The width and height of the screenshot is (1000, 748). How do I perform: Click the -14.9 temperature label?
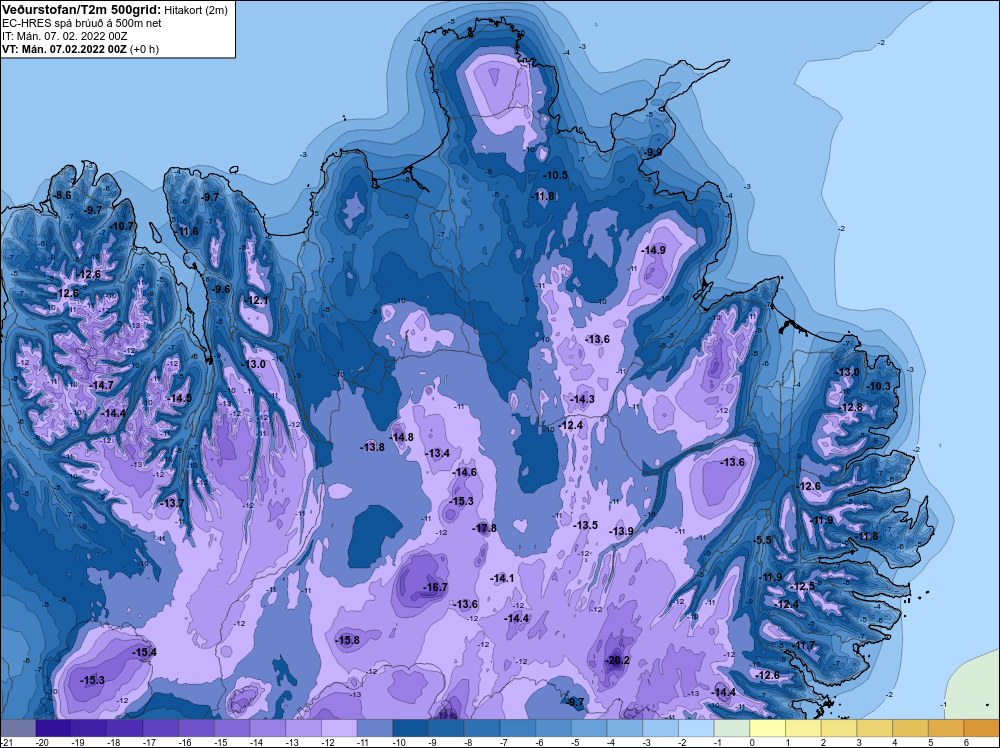click(x=654, y=250)
